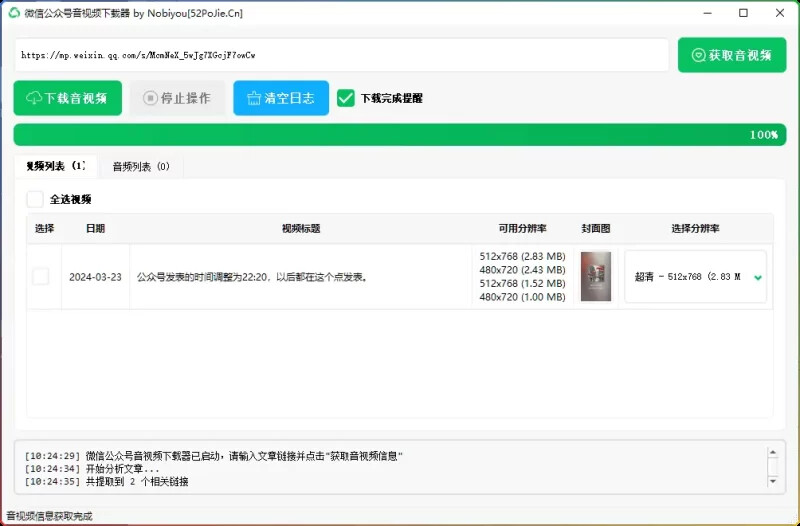Click the video cover thumbnail image
Viewport: 800px width, 526px height.
(596, 276)
